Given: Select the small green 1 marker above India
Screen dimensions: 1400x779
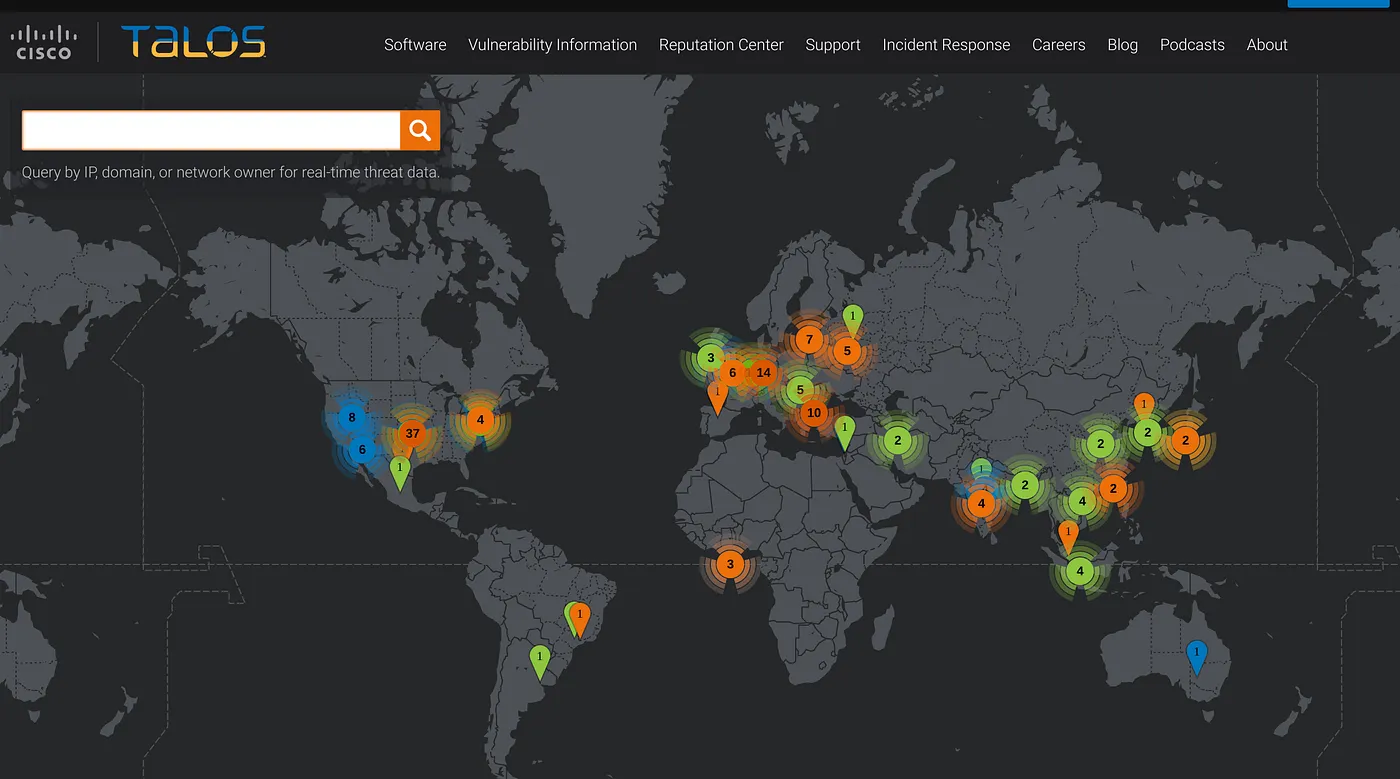Looking at the screenshot, I should pos(982,468).
